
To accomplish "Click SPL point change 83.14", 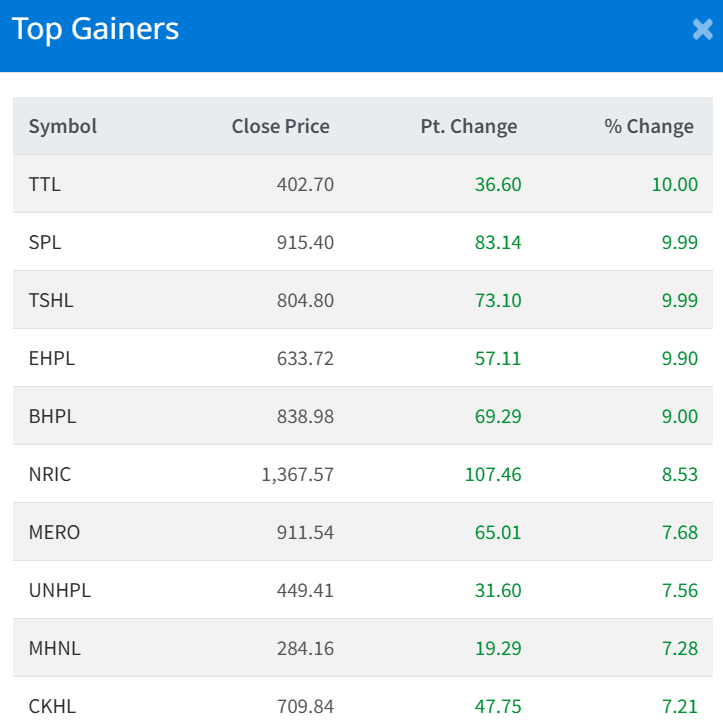I will (498, 242).
